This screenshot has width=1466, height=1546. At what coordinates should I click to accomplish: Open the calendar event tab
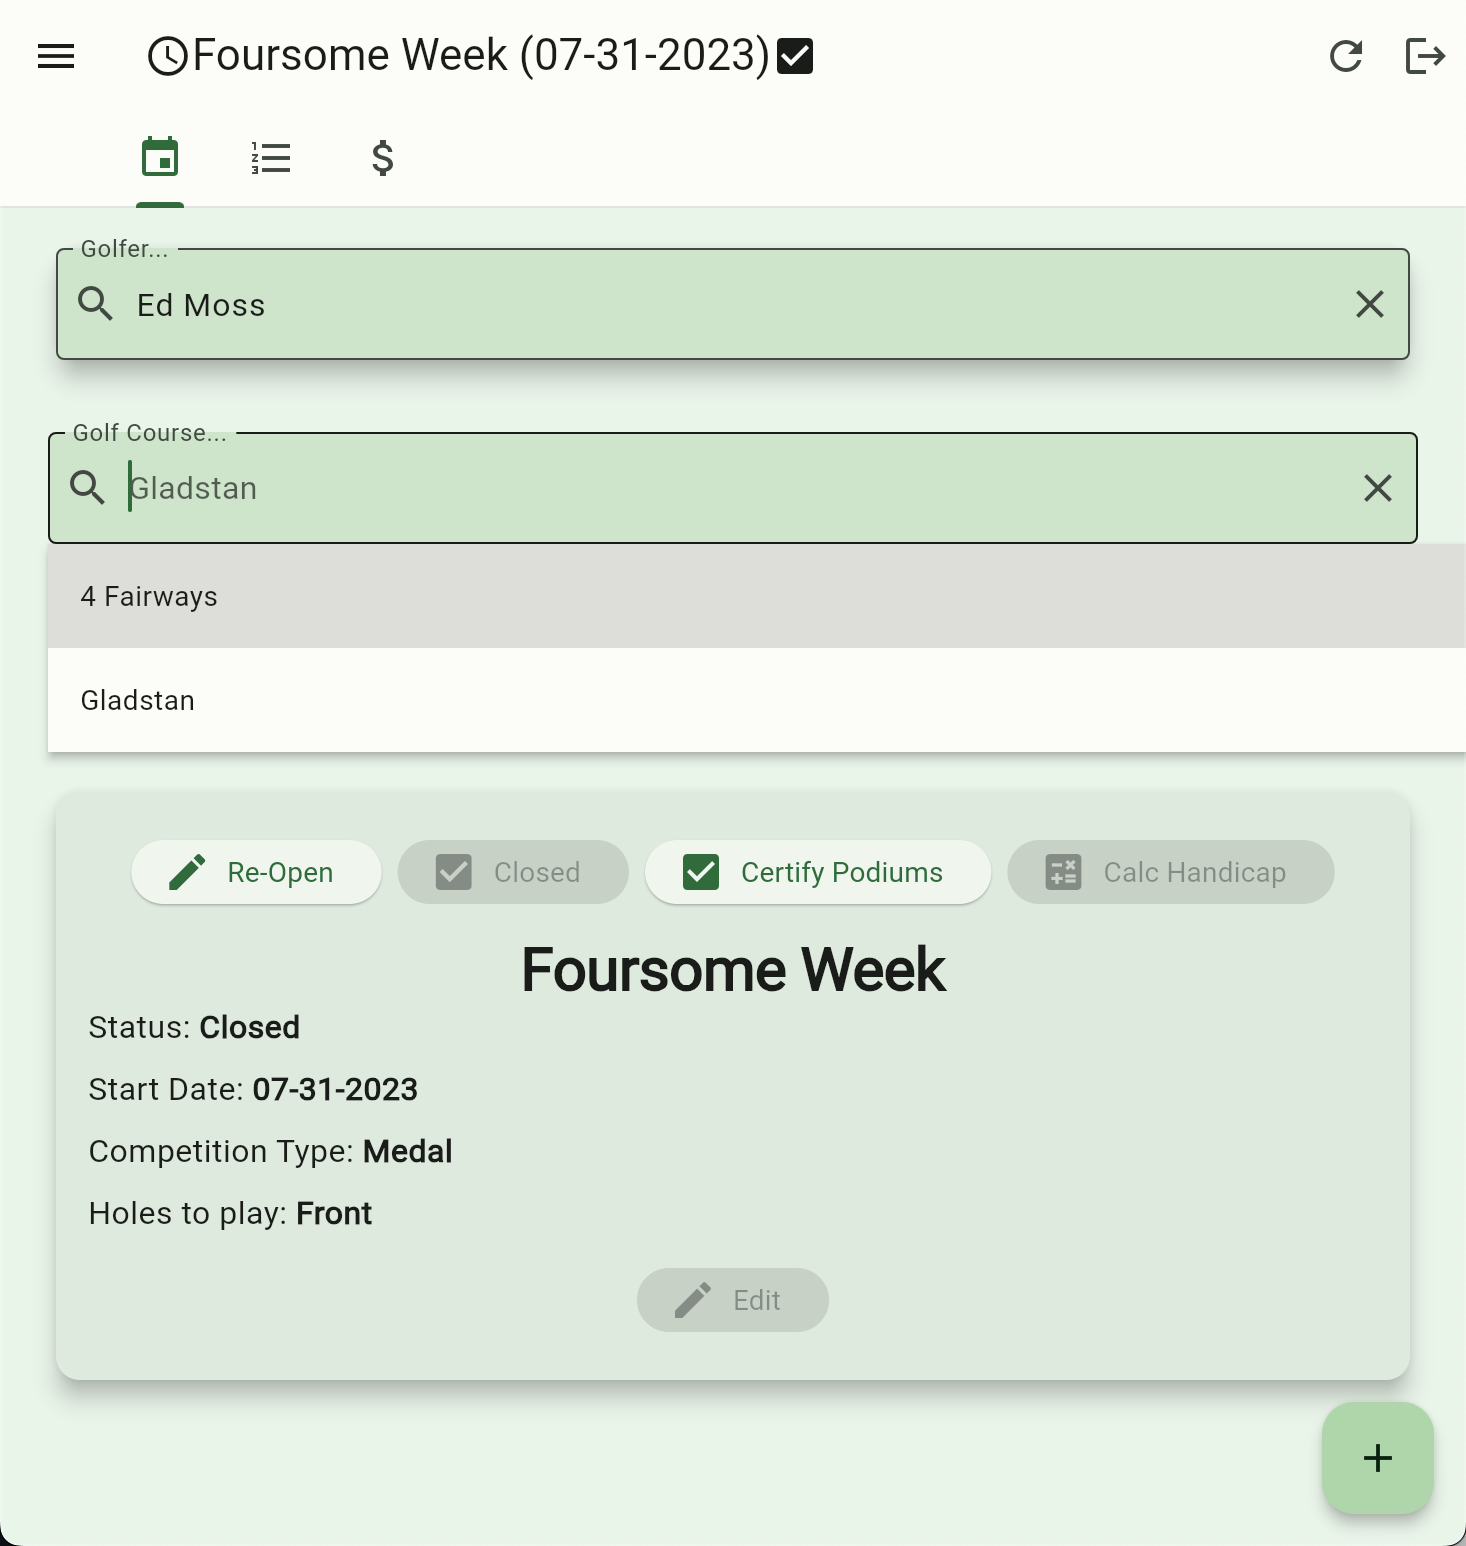[x=160, y=158]
